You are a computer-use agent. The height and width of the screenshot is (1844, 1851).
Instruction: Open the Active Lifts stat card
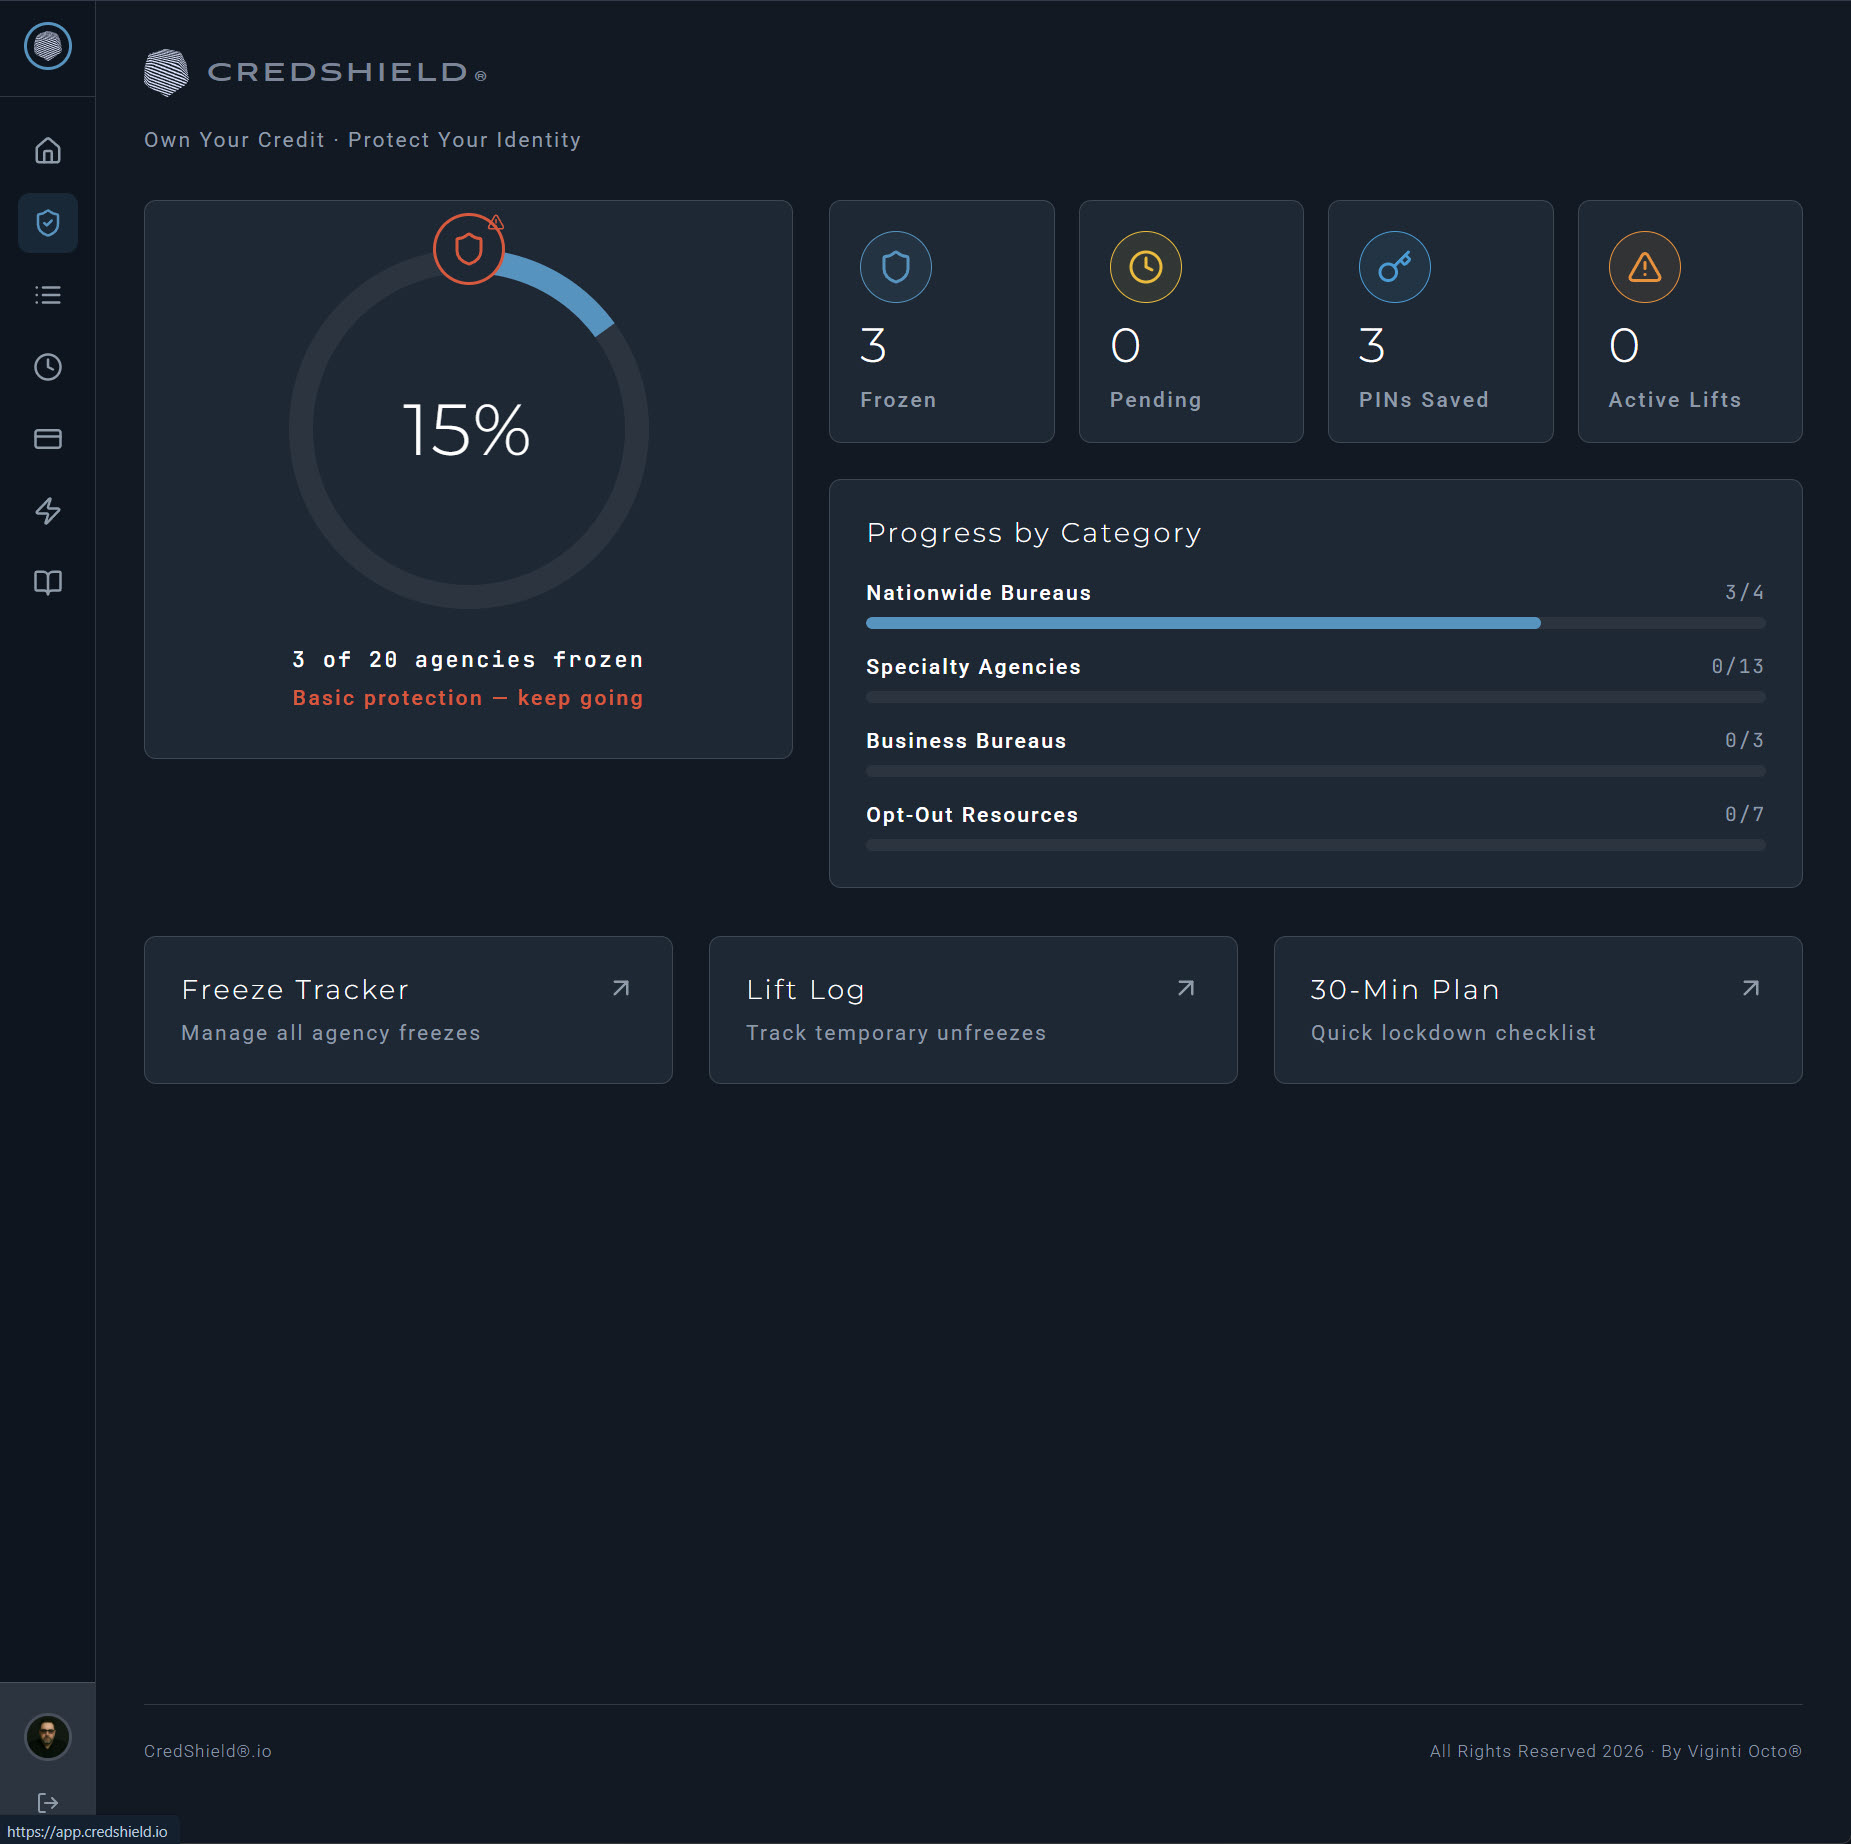tap(1690, 321)
